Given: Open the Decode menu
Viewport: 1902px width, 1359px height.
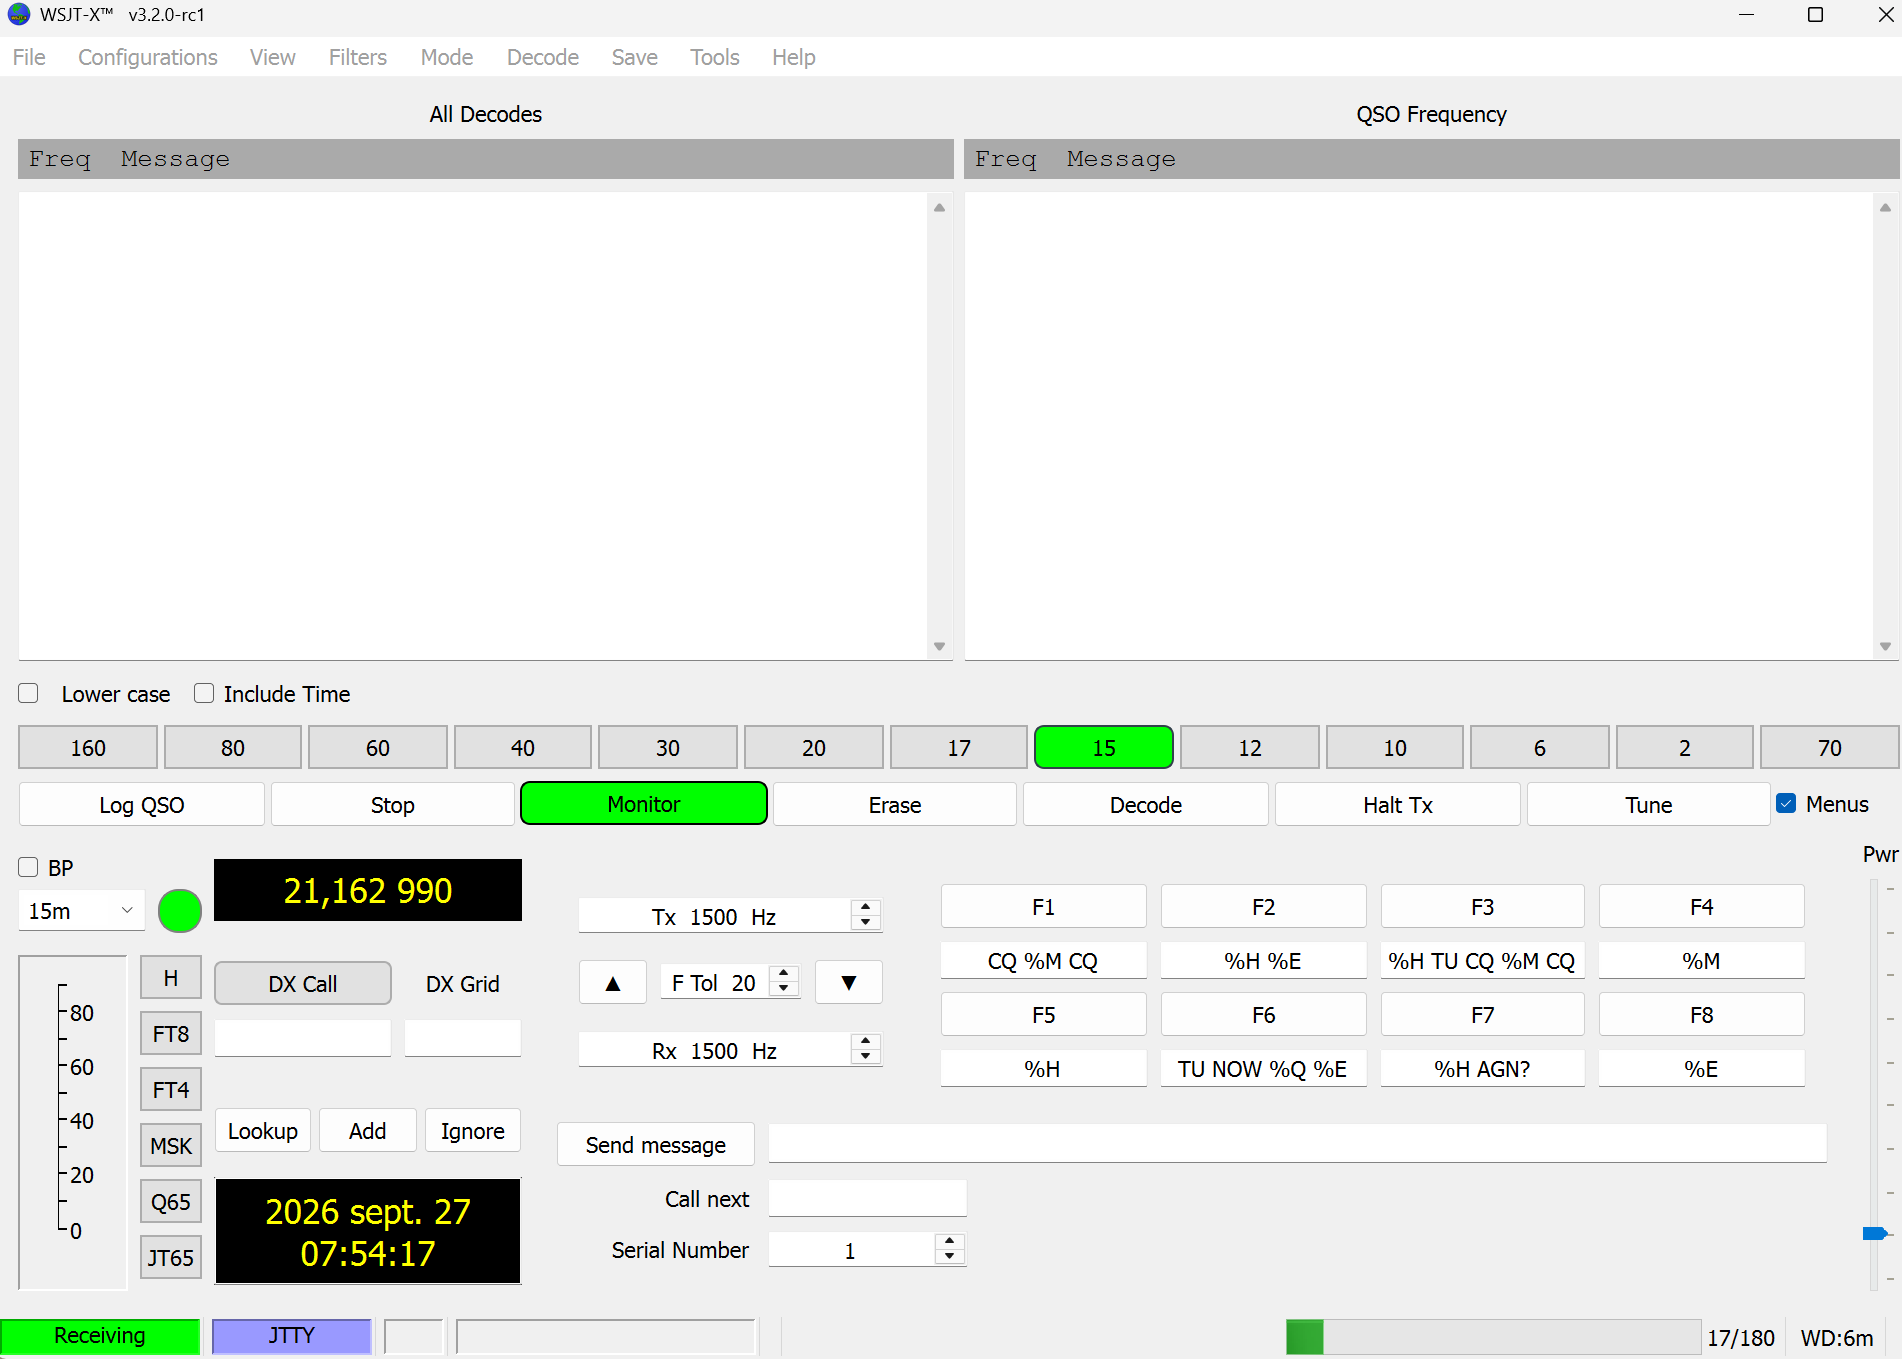Looking at the screenshot, I should [x=543, y=57].
